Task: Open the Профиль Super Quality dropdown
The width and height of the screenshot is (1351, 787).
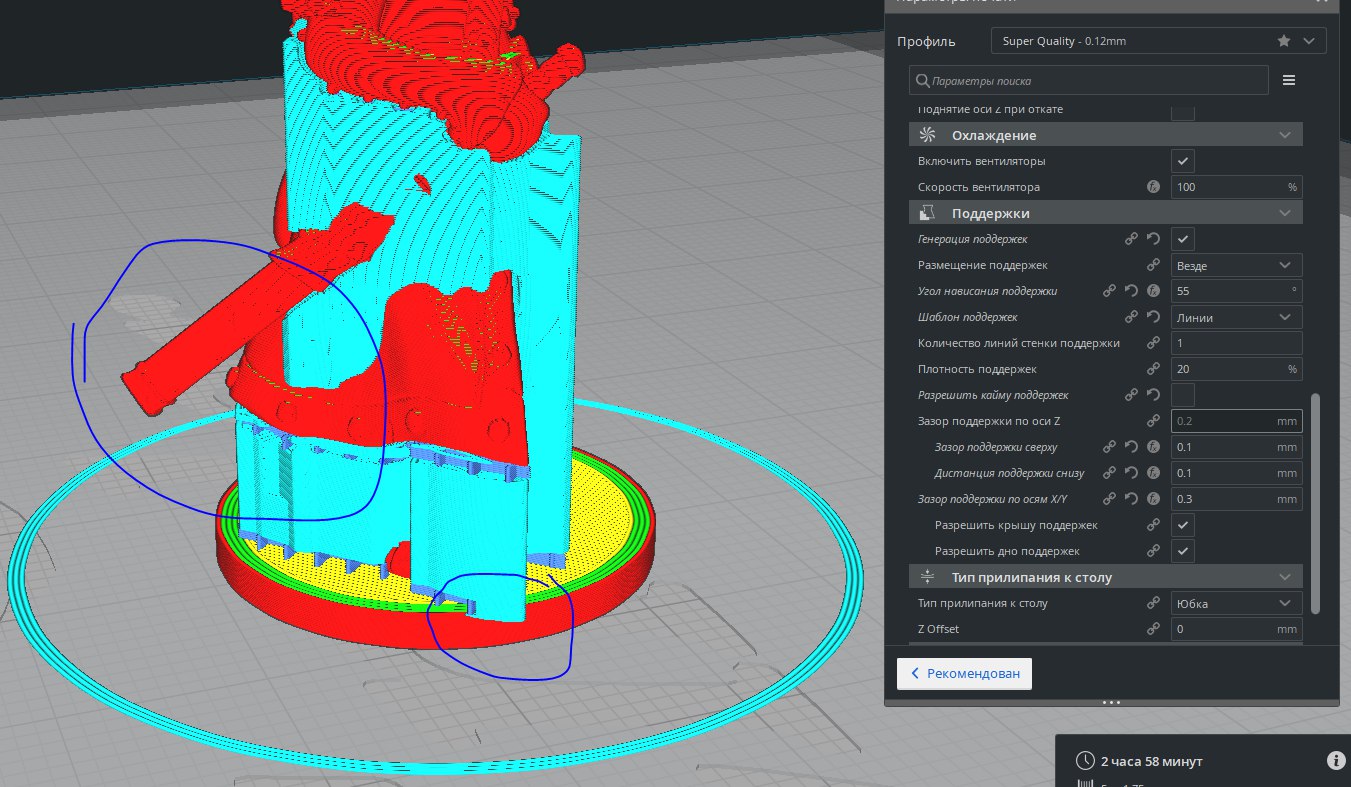Action: pos(1159,41)
